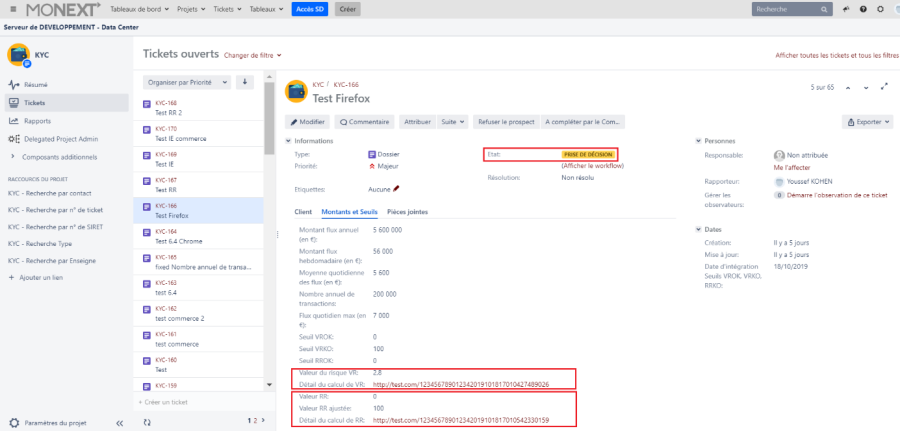The height and width of the screenshot is (431, 900).
Task: Go to next ticket with down chevron
Action: (866, 87)
